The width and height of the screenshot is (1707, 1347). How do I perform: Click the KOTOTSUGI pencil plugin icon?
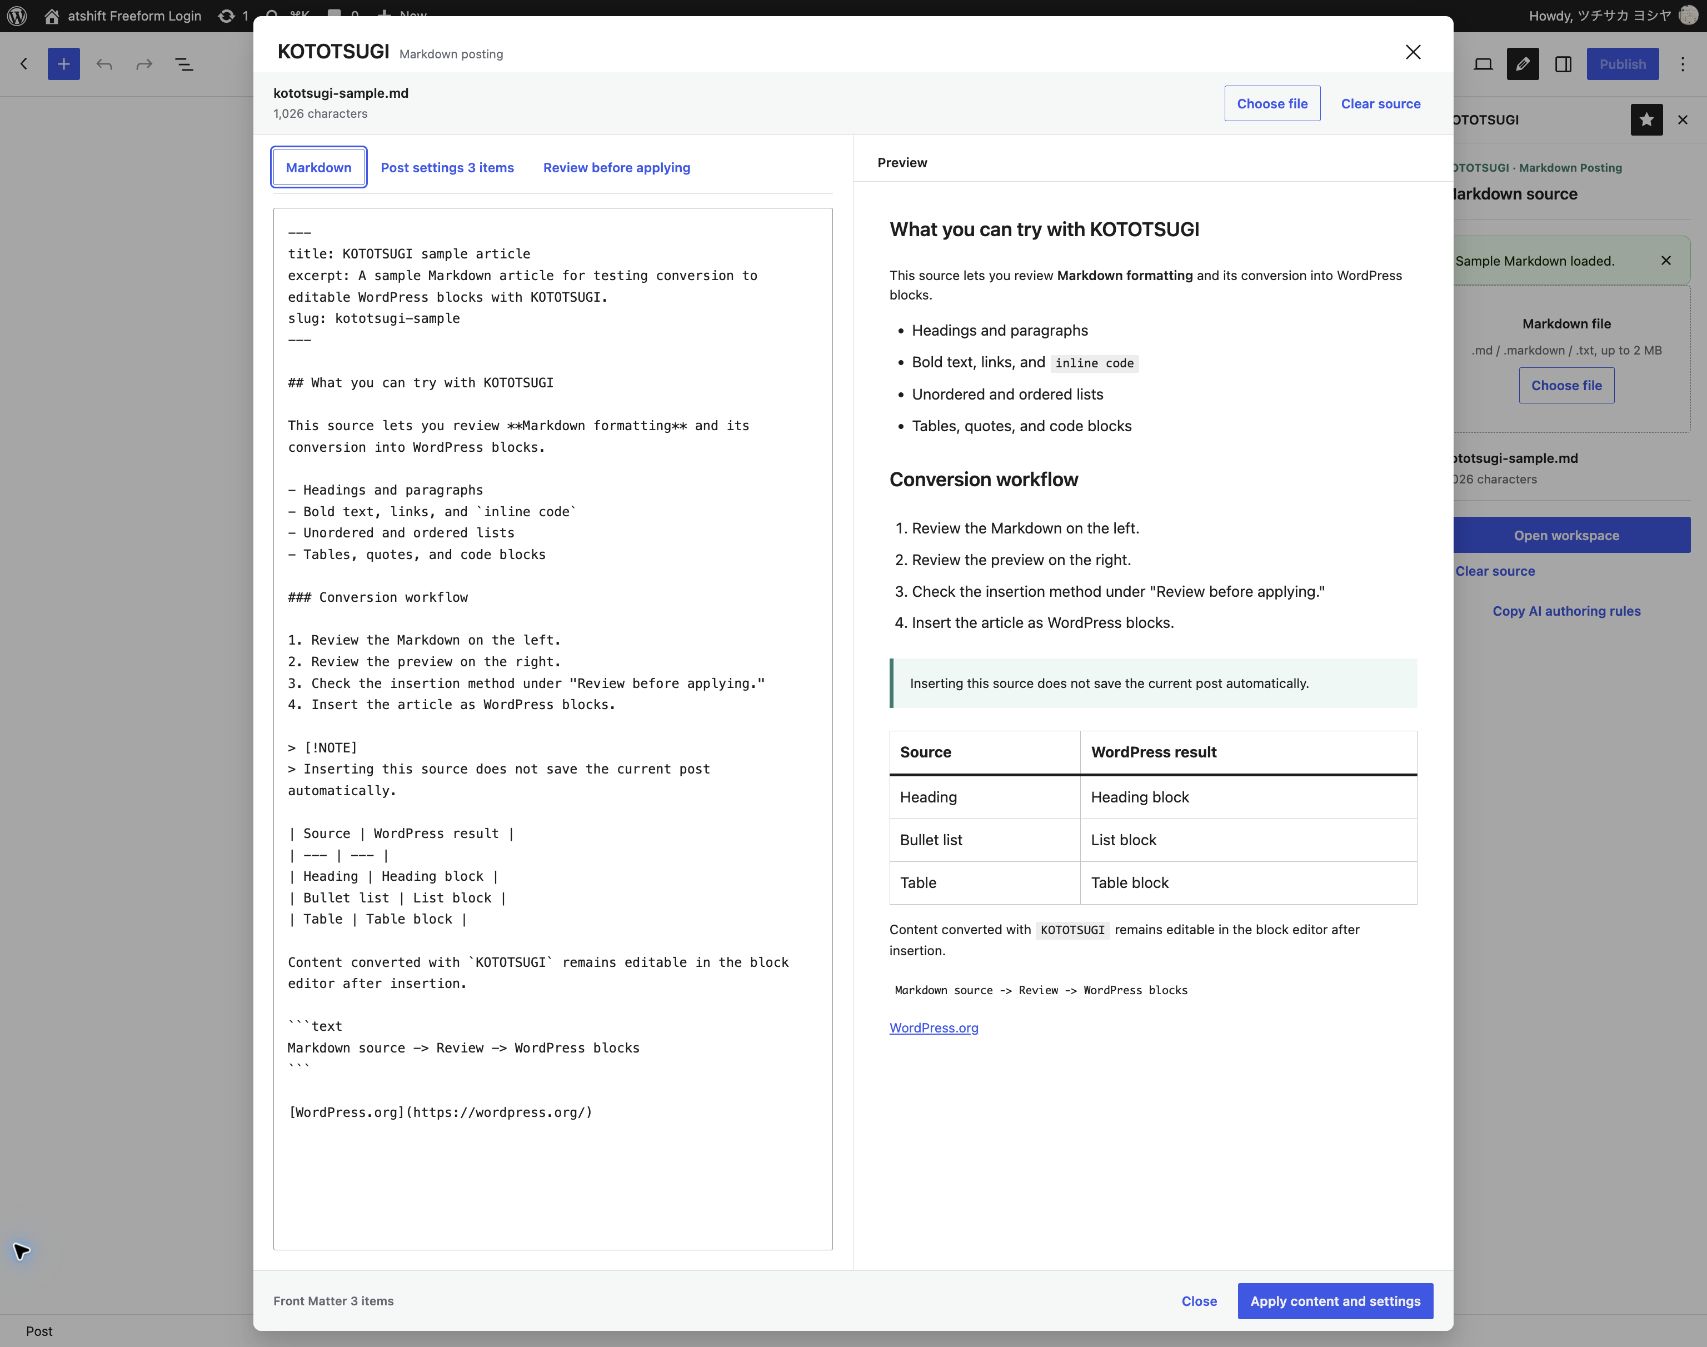tap(1523, 64)
